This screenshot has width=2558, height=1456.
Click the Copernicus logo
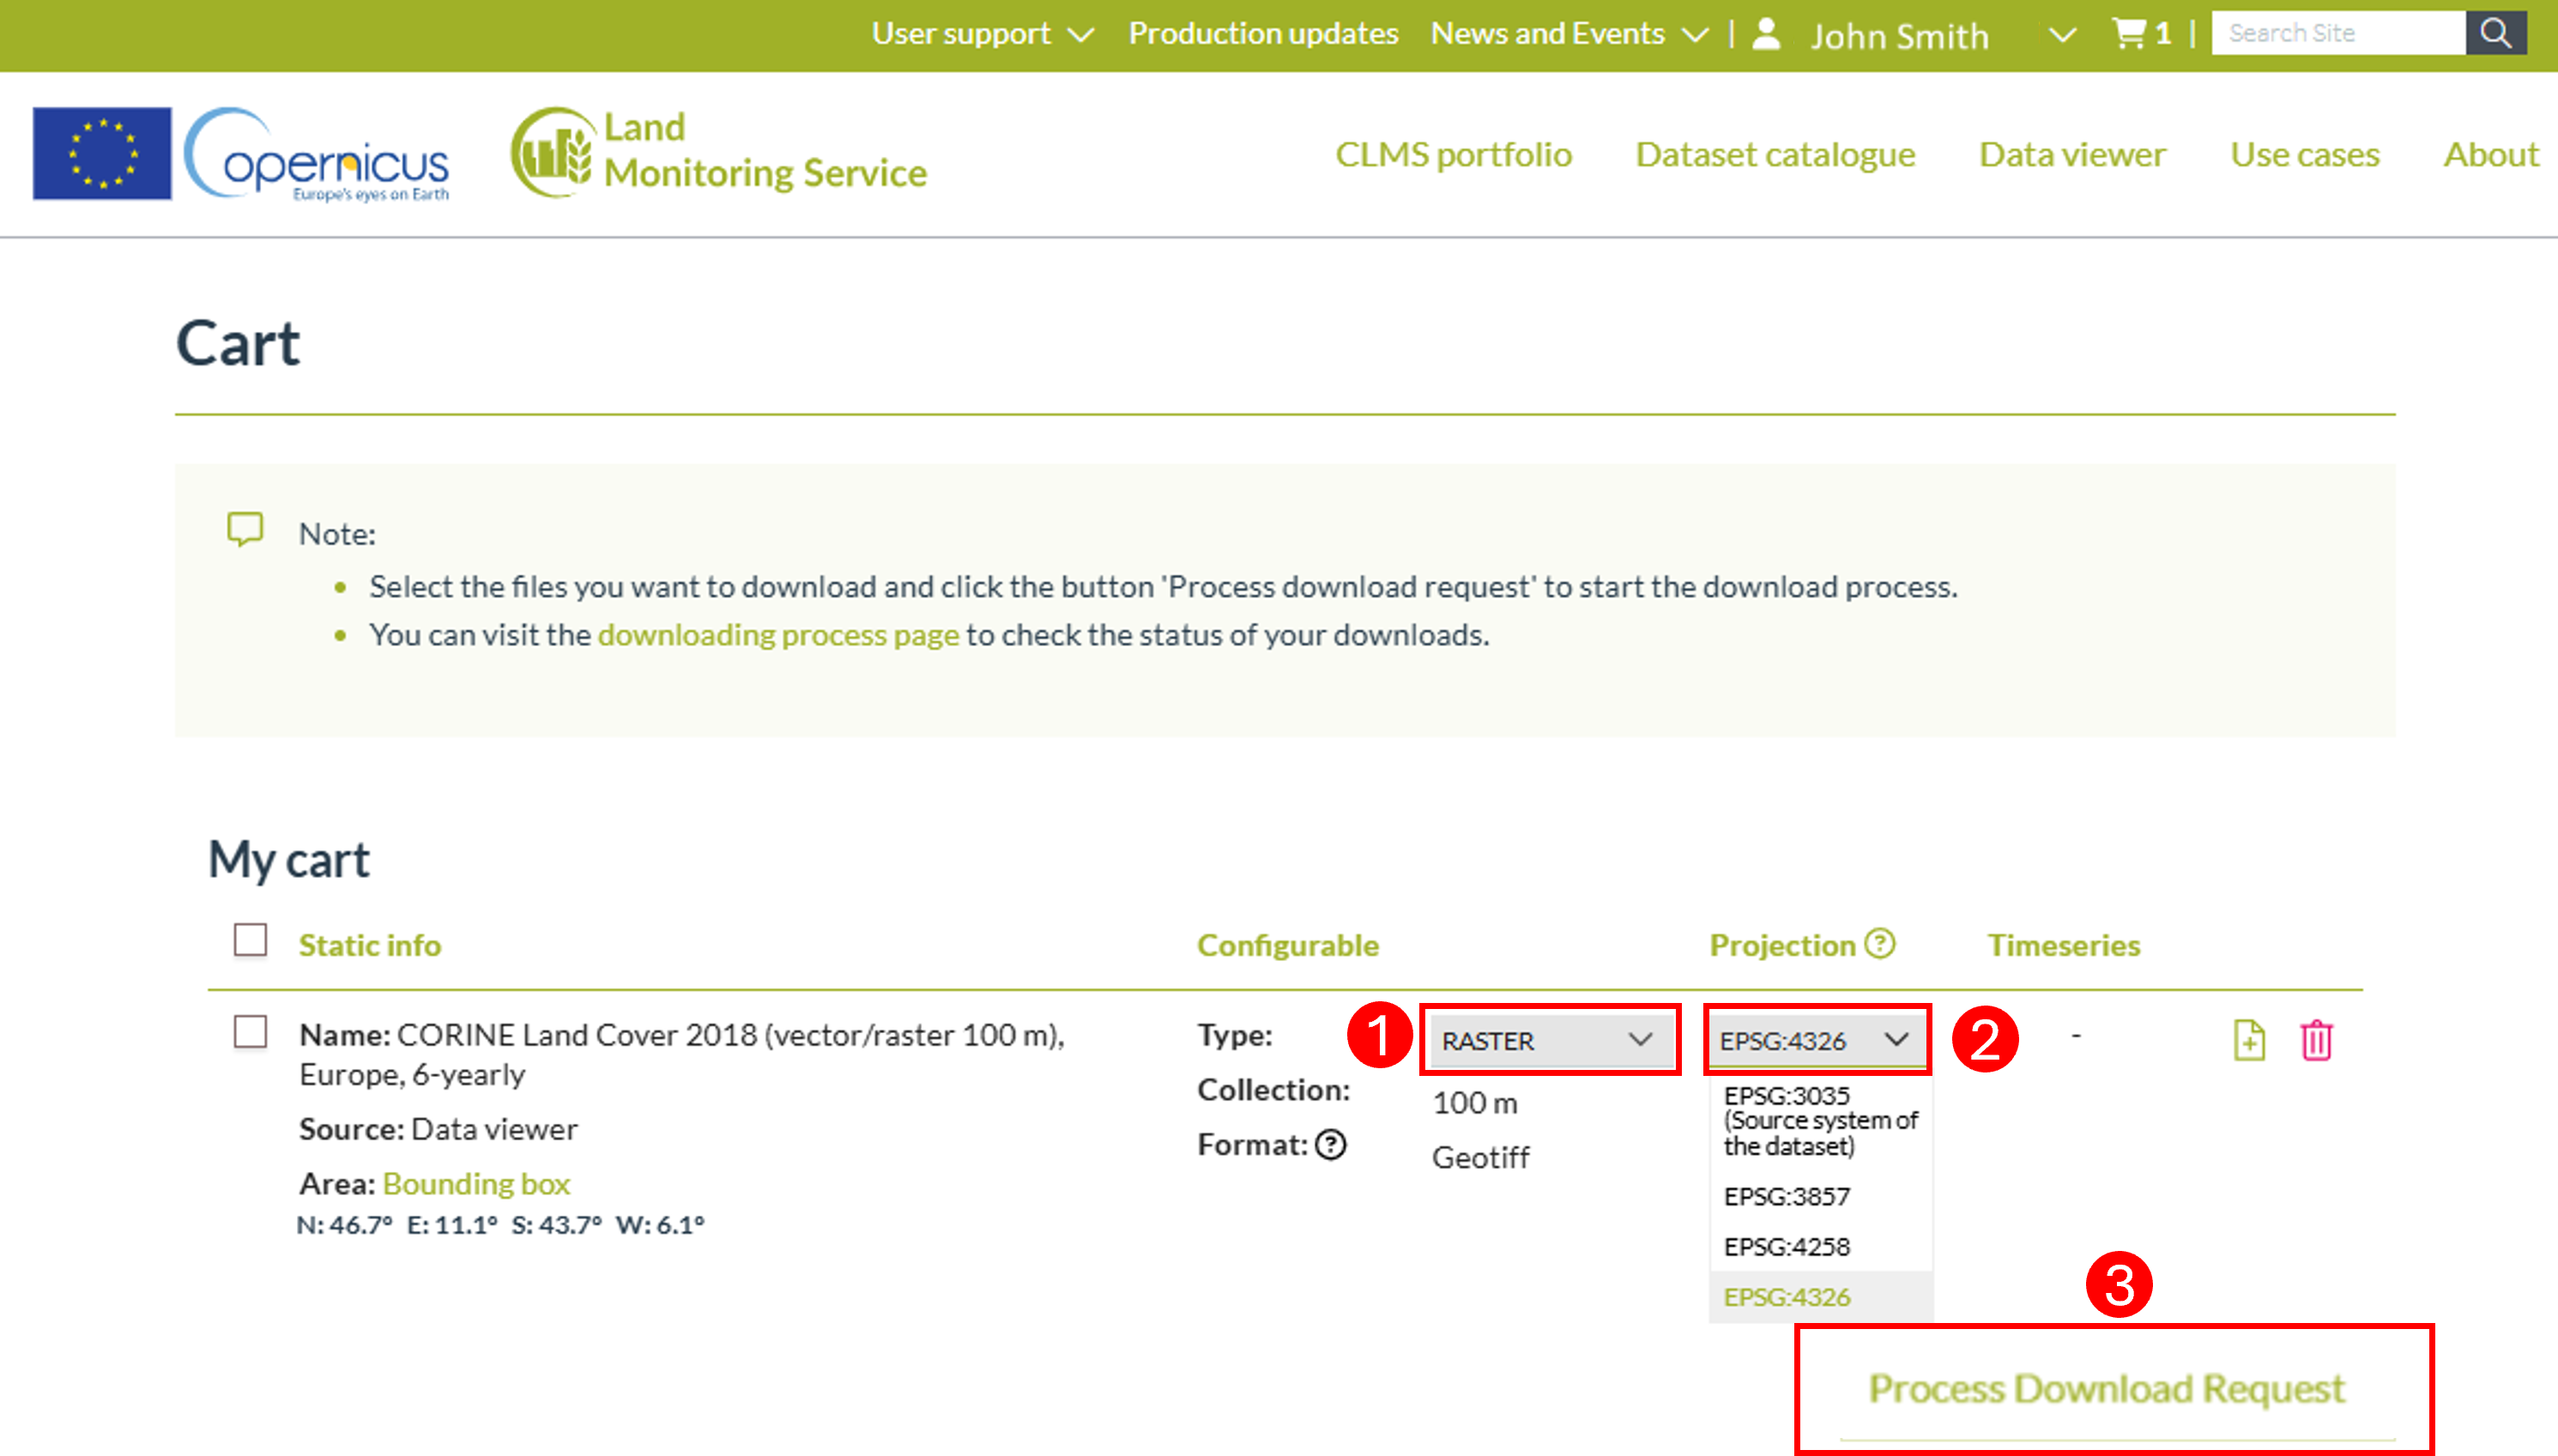point(317,153)
